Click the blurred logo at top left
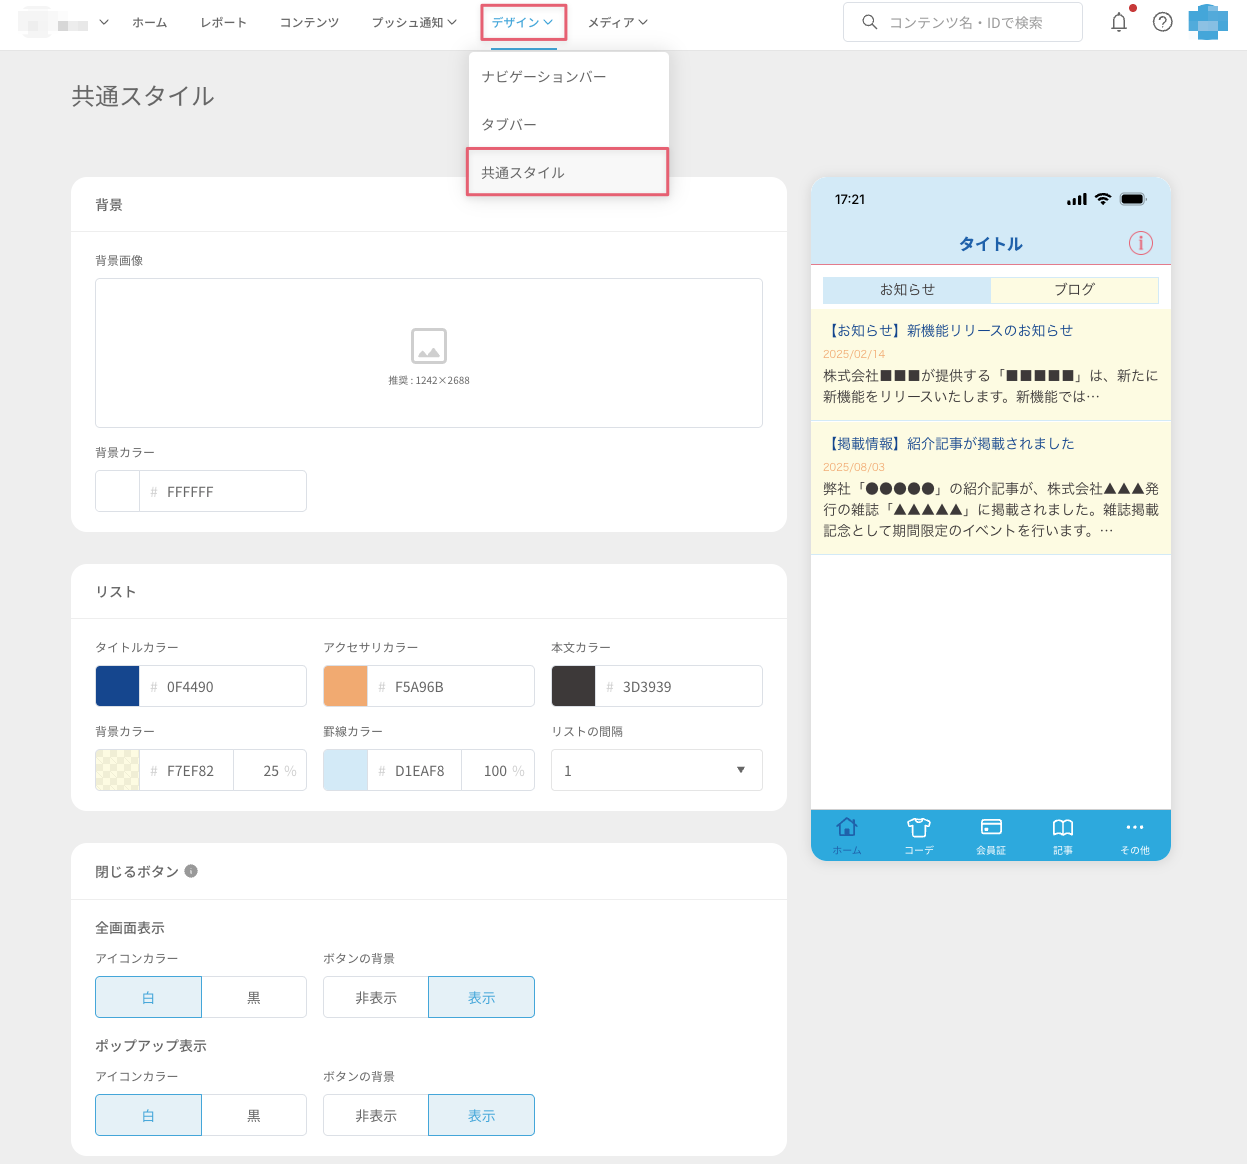The width and height of the screenshot is (1247, 1164). 52,22
